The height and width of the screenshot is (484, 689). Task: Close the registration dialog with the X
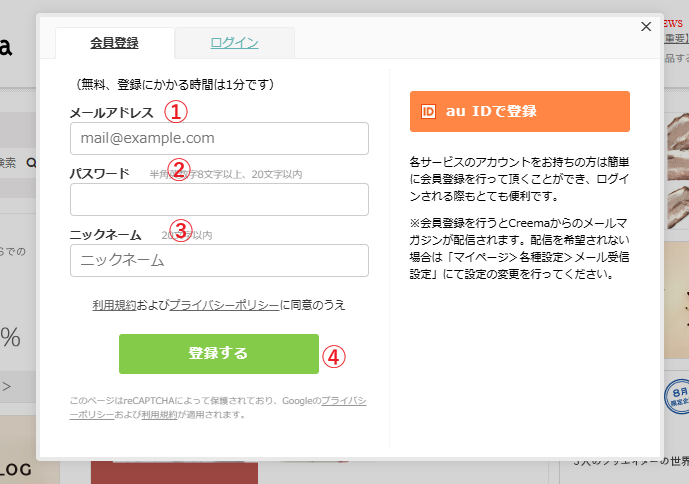point(646,27)
